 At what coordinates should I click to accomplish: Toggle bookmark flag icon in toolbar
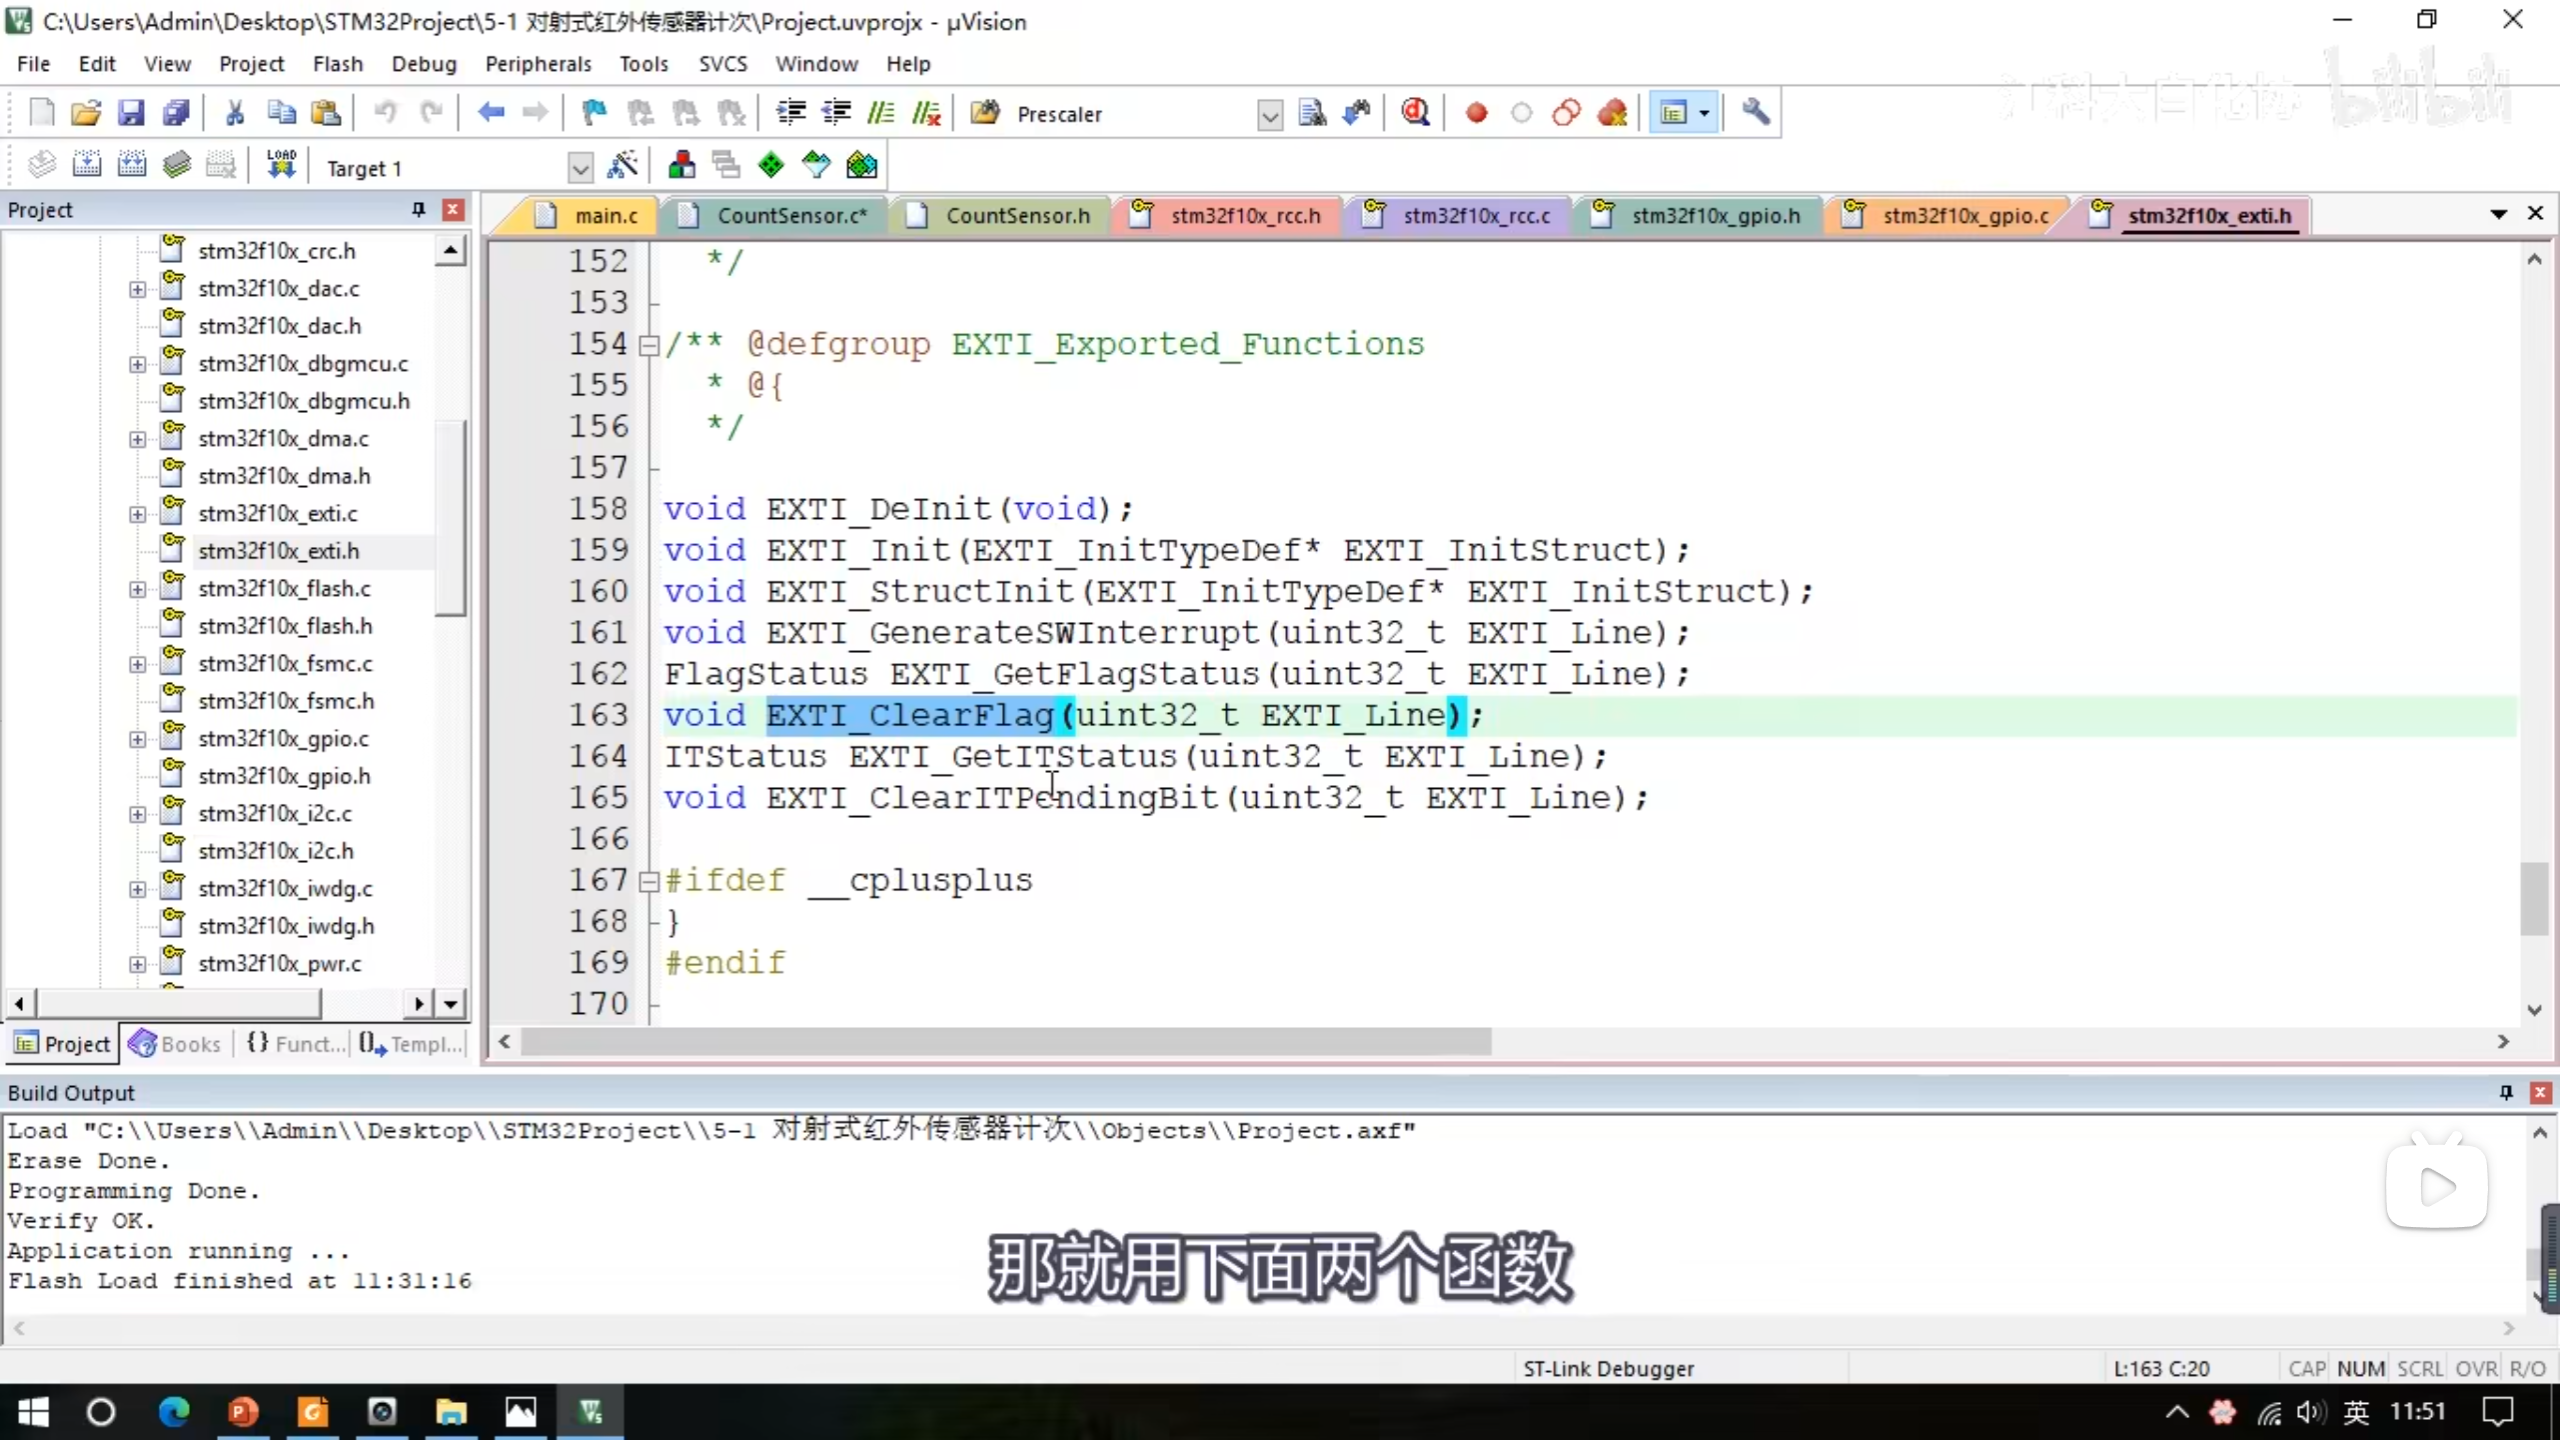pyautogui.click(x=594, y=112)
